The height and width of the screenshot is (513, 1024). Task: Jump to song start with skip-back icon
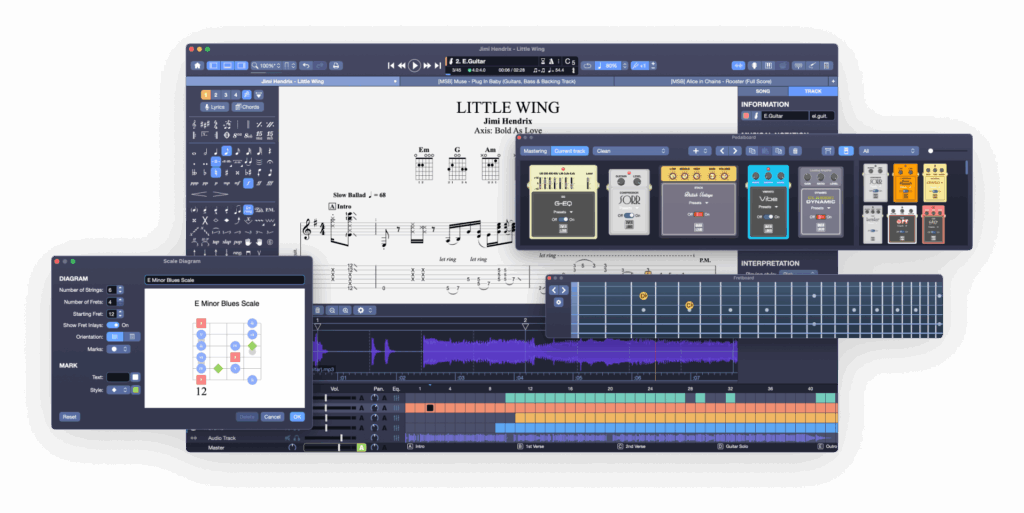point(391,66)
